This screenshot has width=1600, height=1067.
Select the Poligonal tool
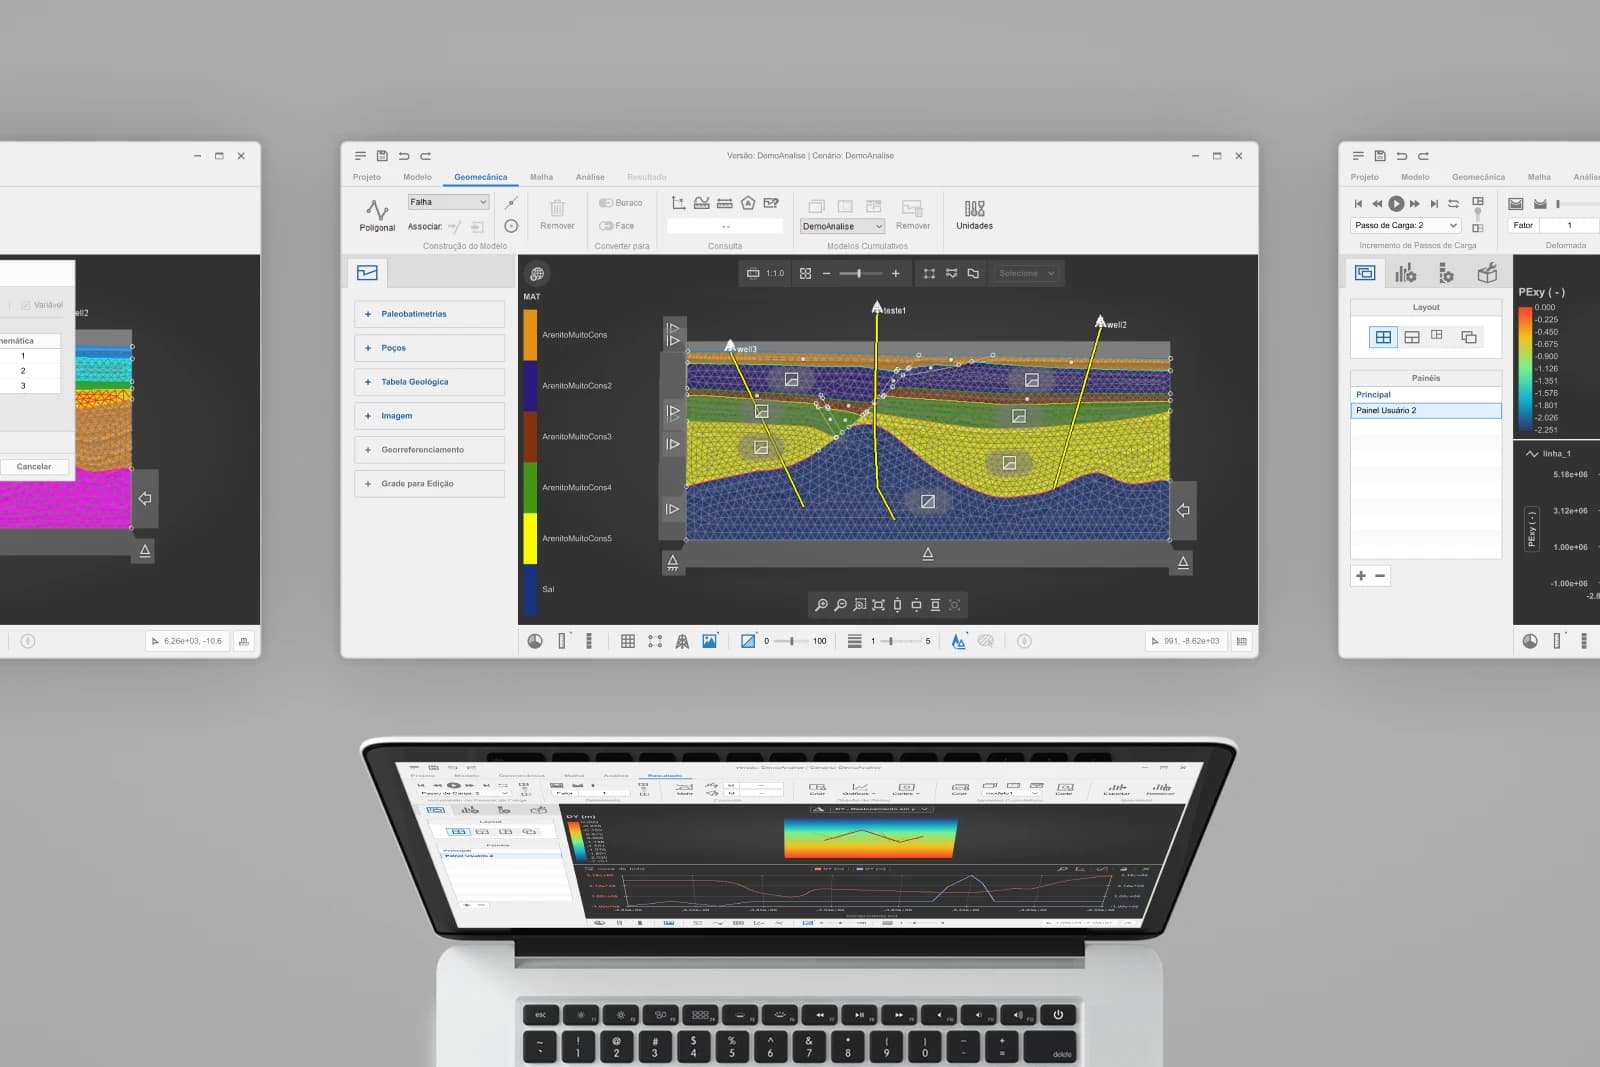[x=377, y=215]
